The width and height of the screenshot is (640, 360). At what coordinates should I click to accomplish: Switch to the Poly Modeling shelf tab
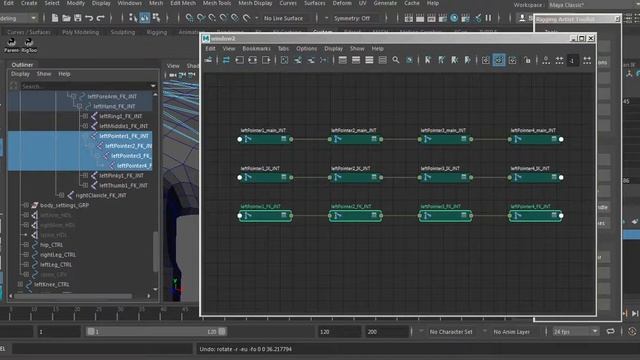tap(80, 32)
